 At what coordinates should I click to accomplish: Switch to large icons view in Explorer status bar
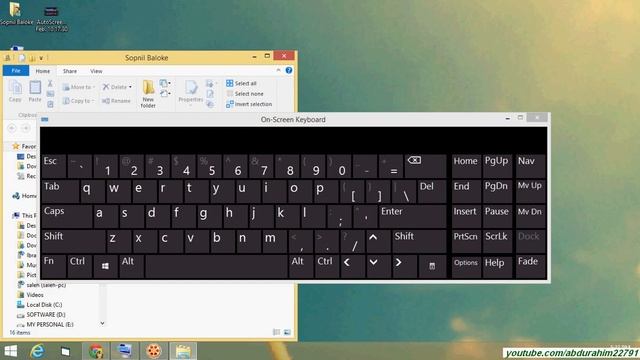287,332
